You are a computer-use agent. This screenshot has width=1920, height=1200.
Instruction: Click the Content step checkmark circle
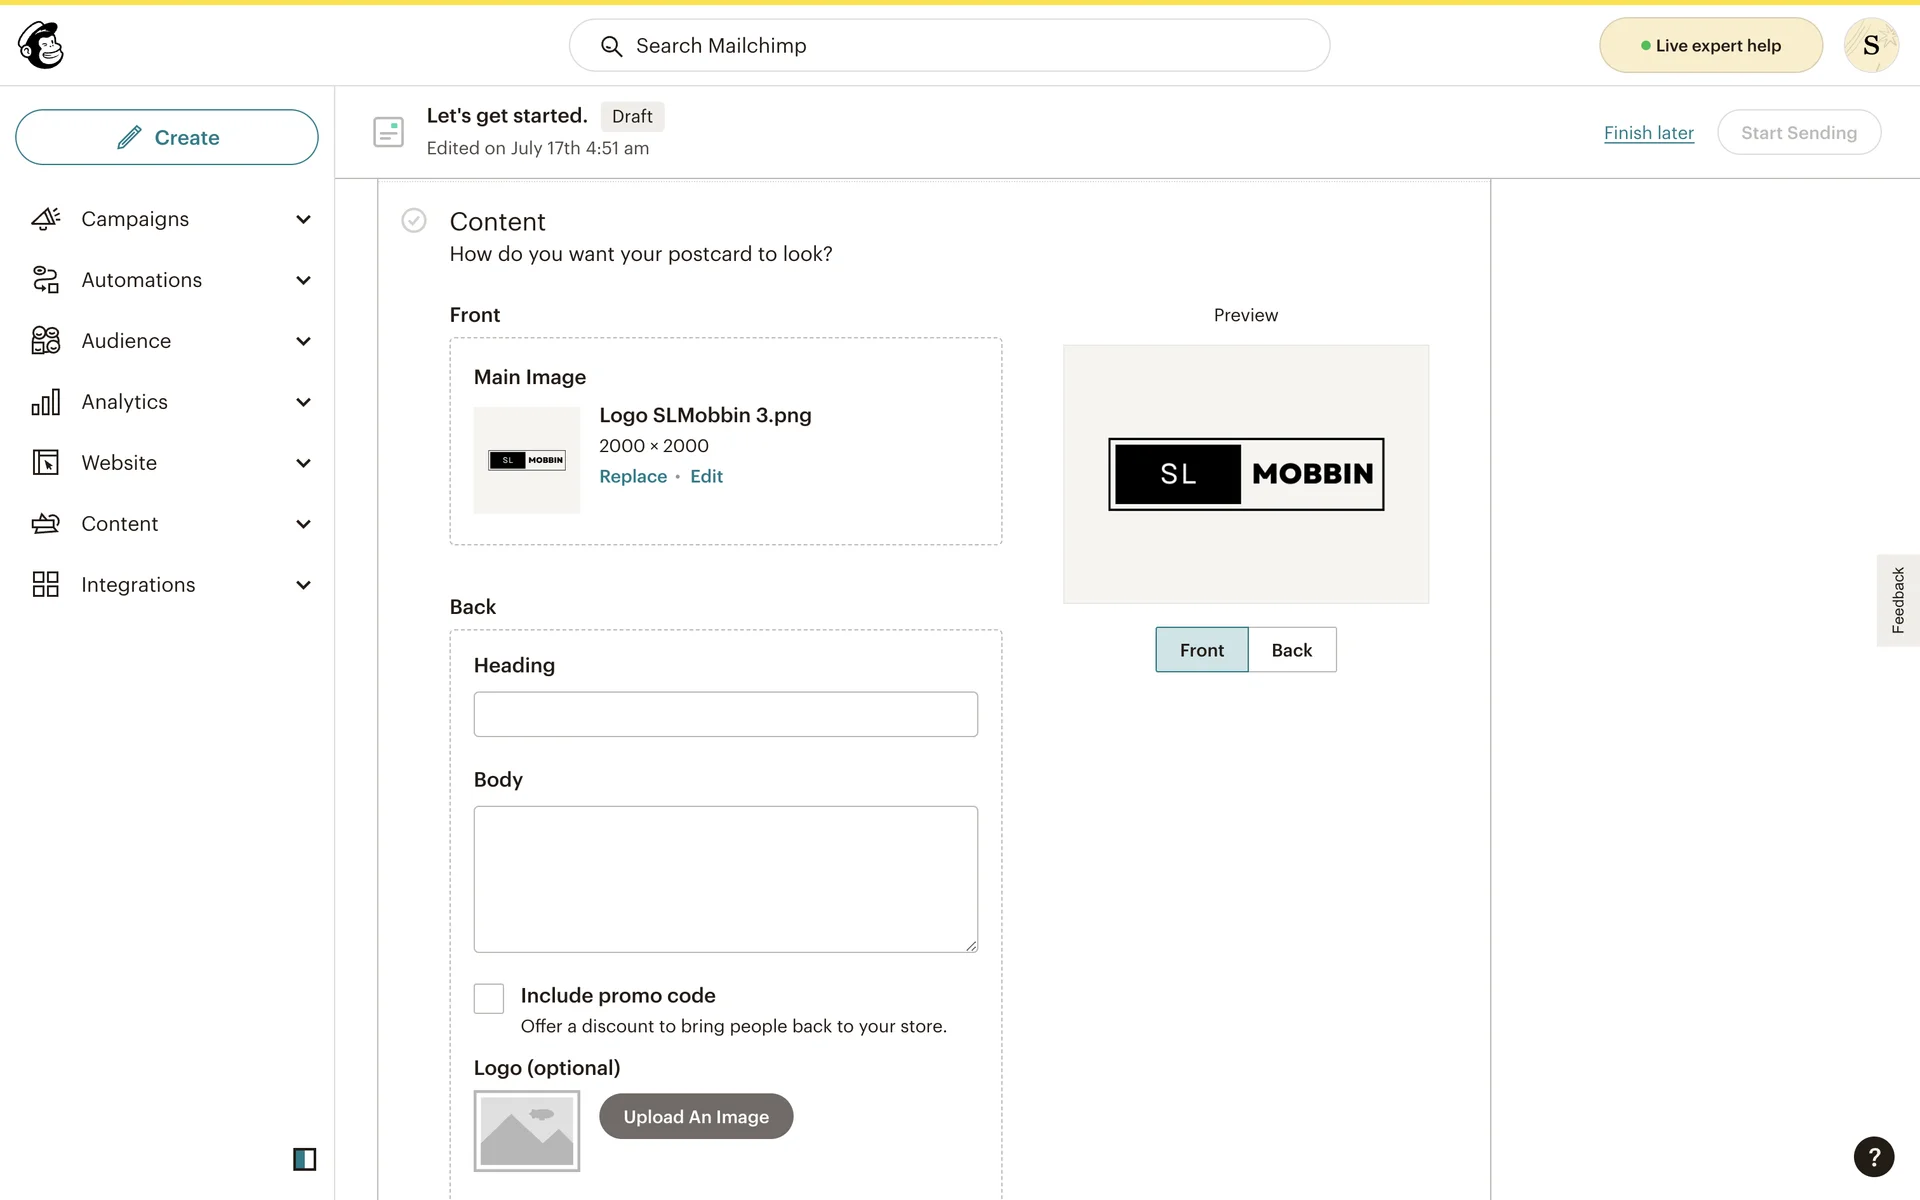click(413, 220)
